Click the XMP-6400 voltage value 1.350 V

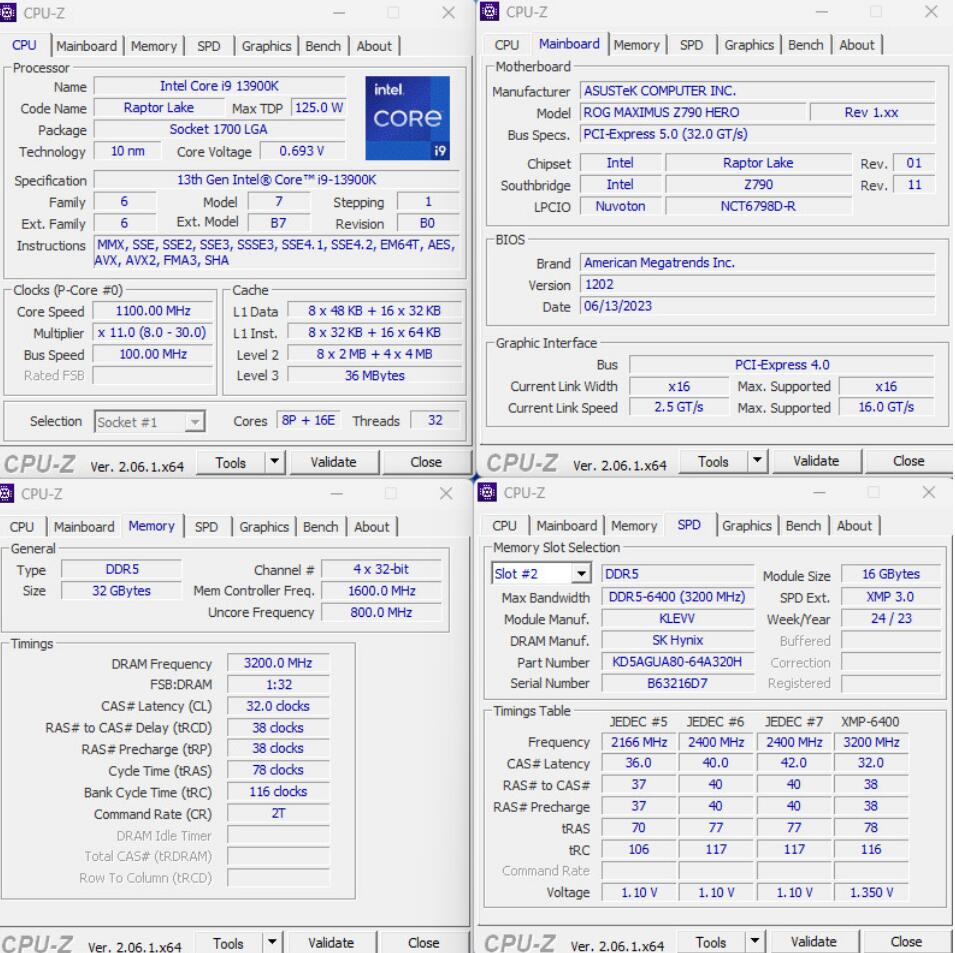(871, 893)
